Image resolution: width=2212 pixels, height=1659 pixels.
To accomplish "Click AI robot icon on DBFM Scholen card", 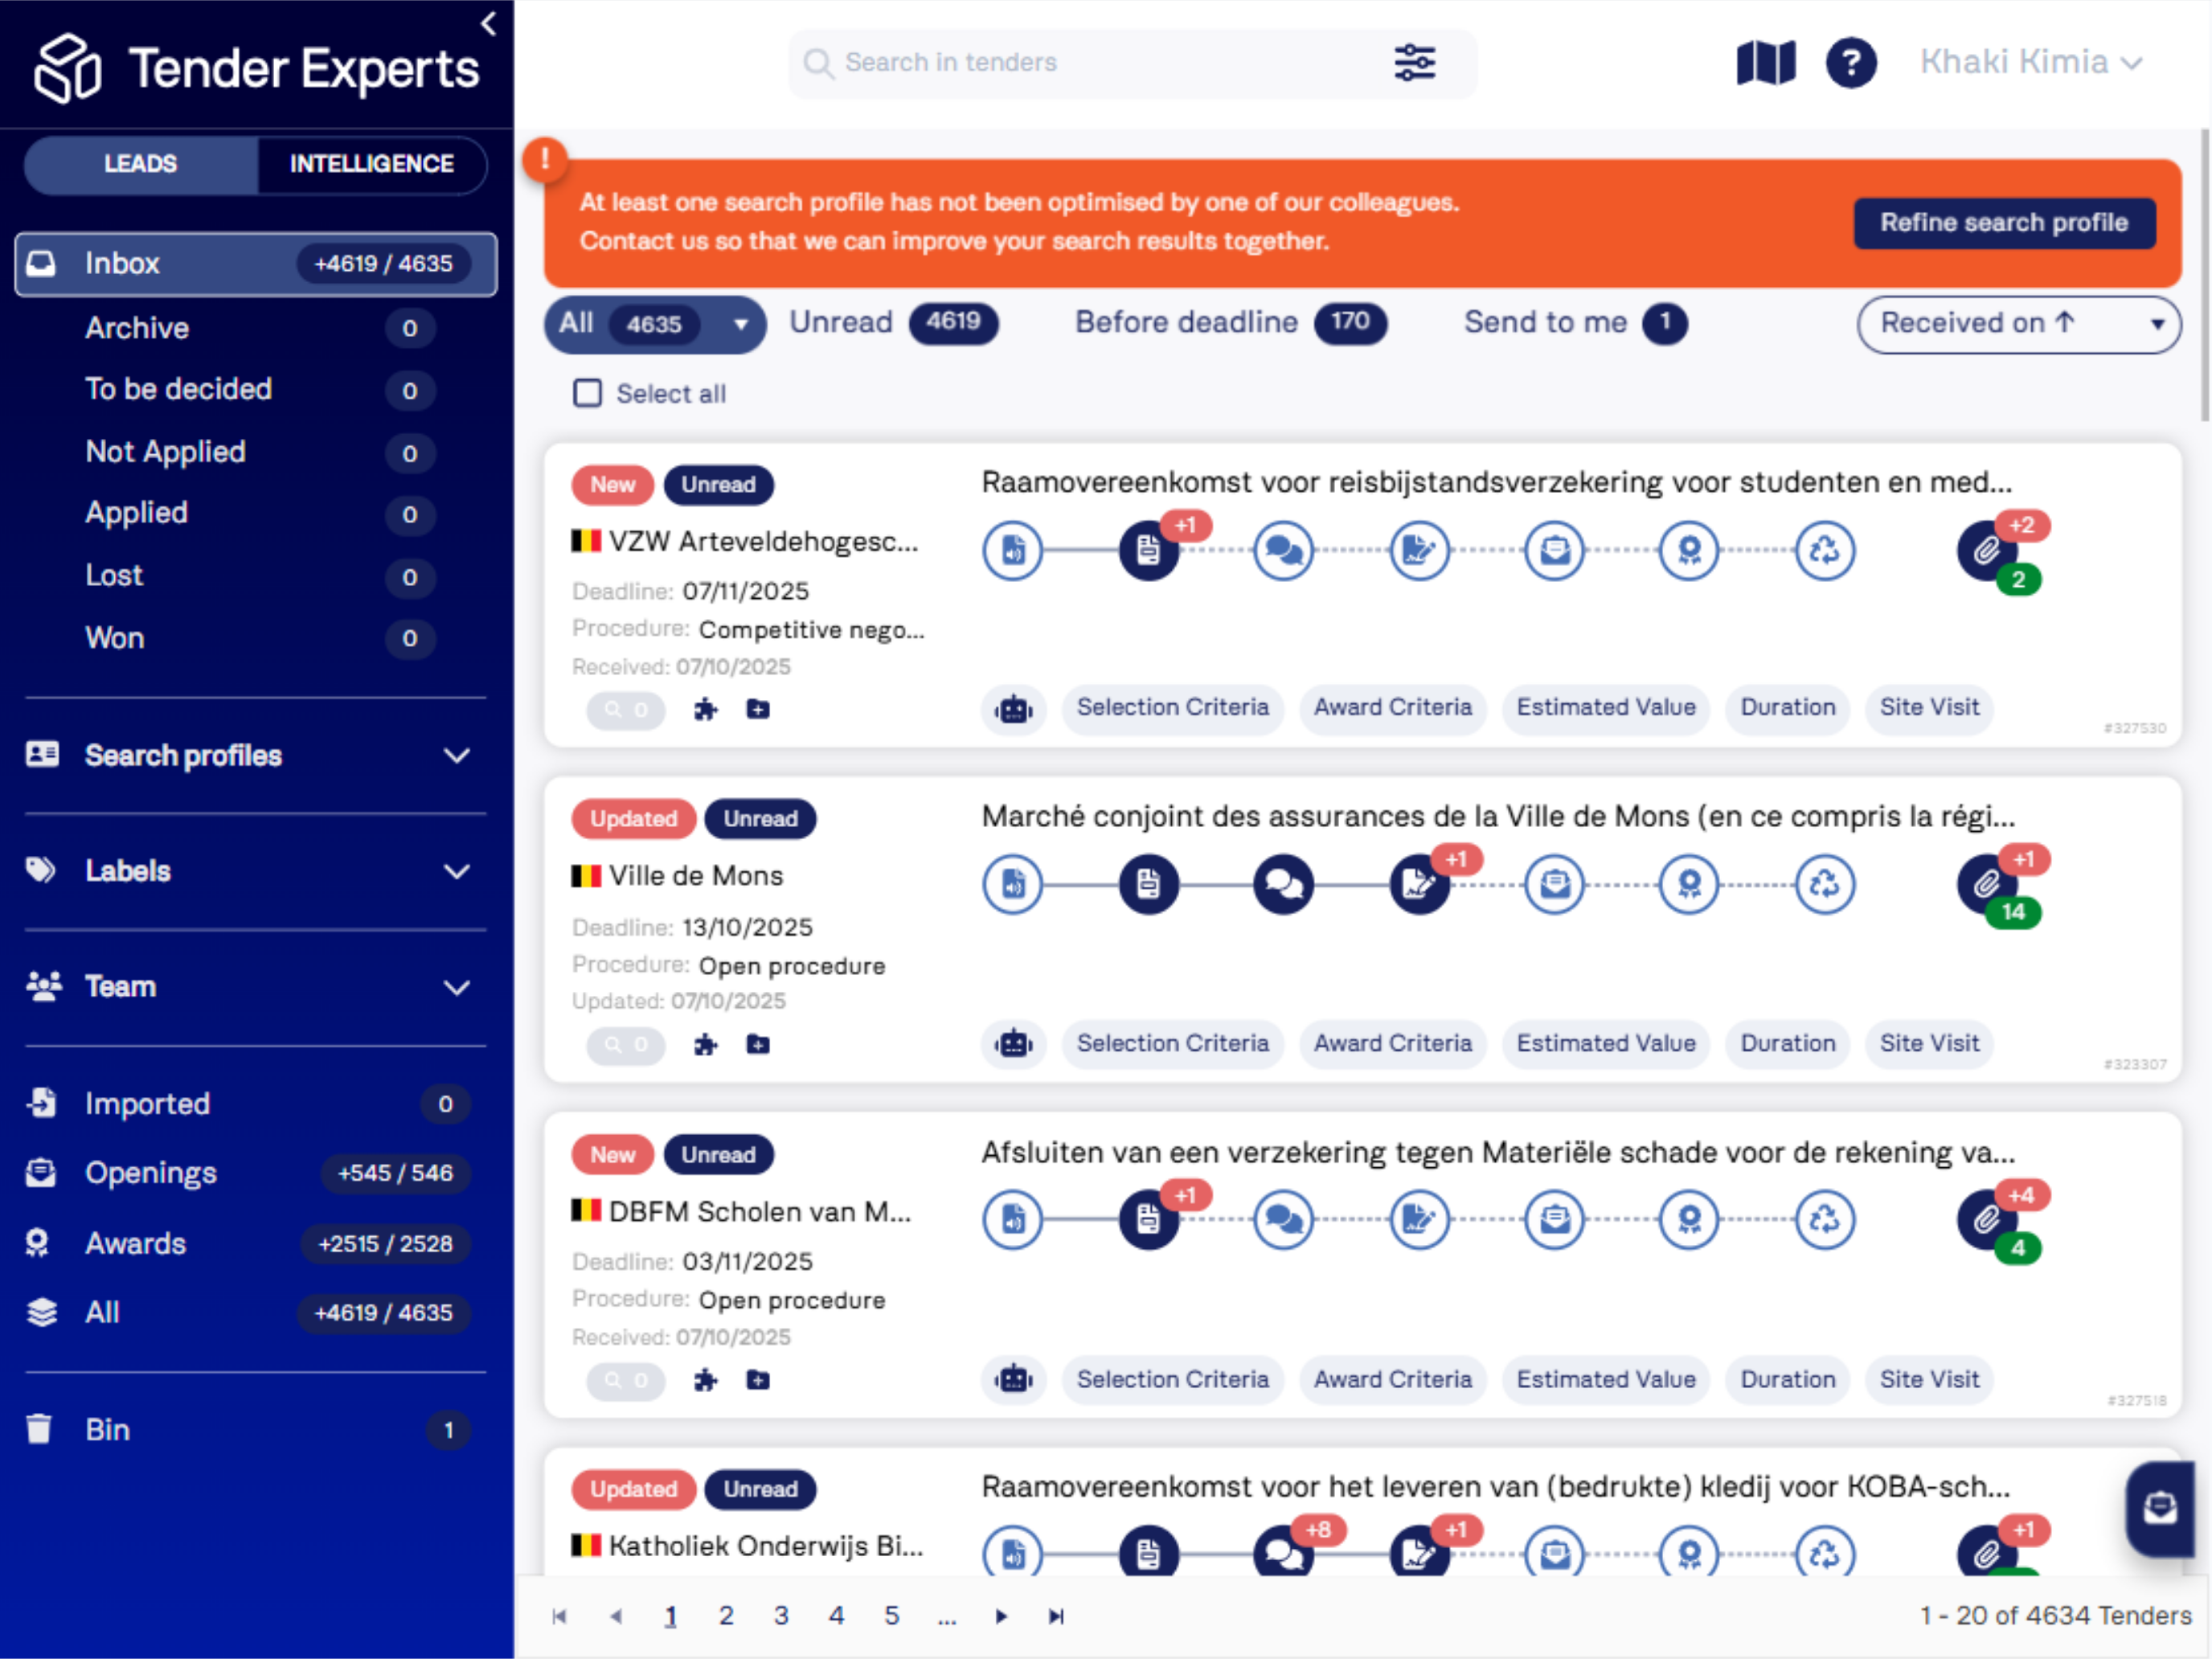I will coord(1013,1380).
